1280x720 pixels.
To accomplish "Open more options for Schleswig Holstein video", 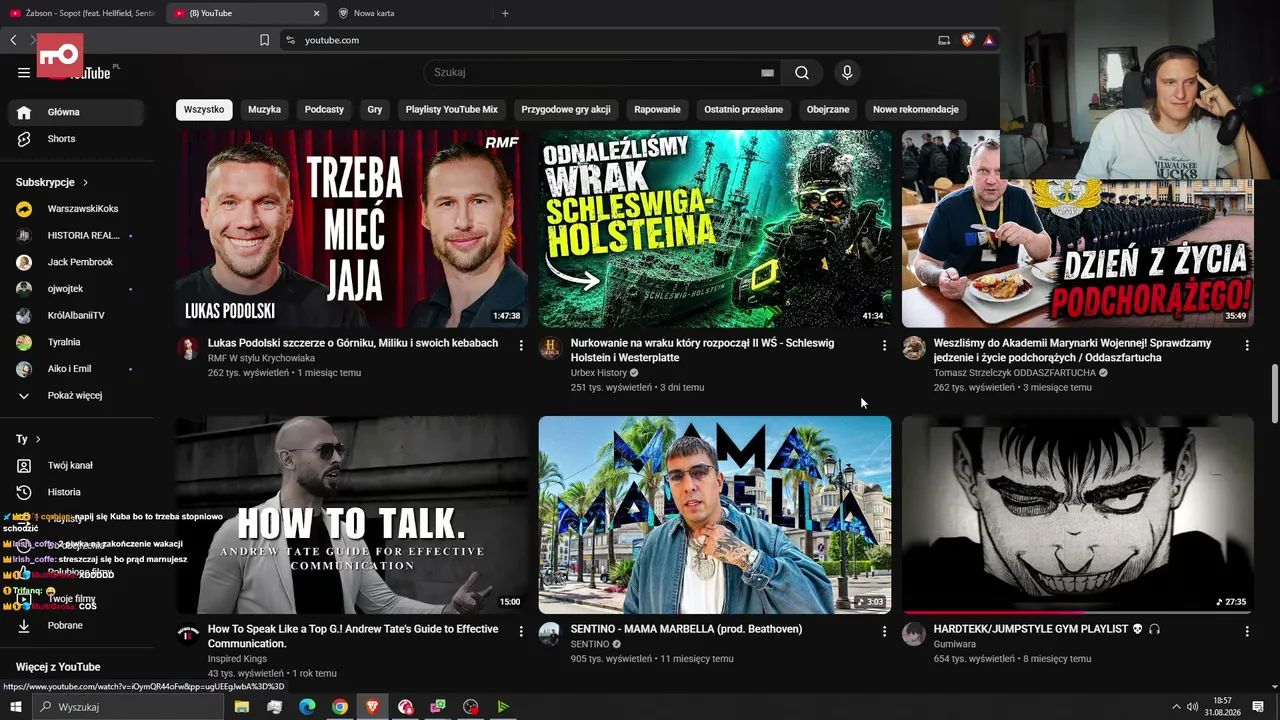I will pos(884,345).
